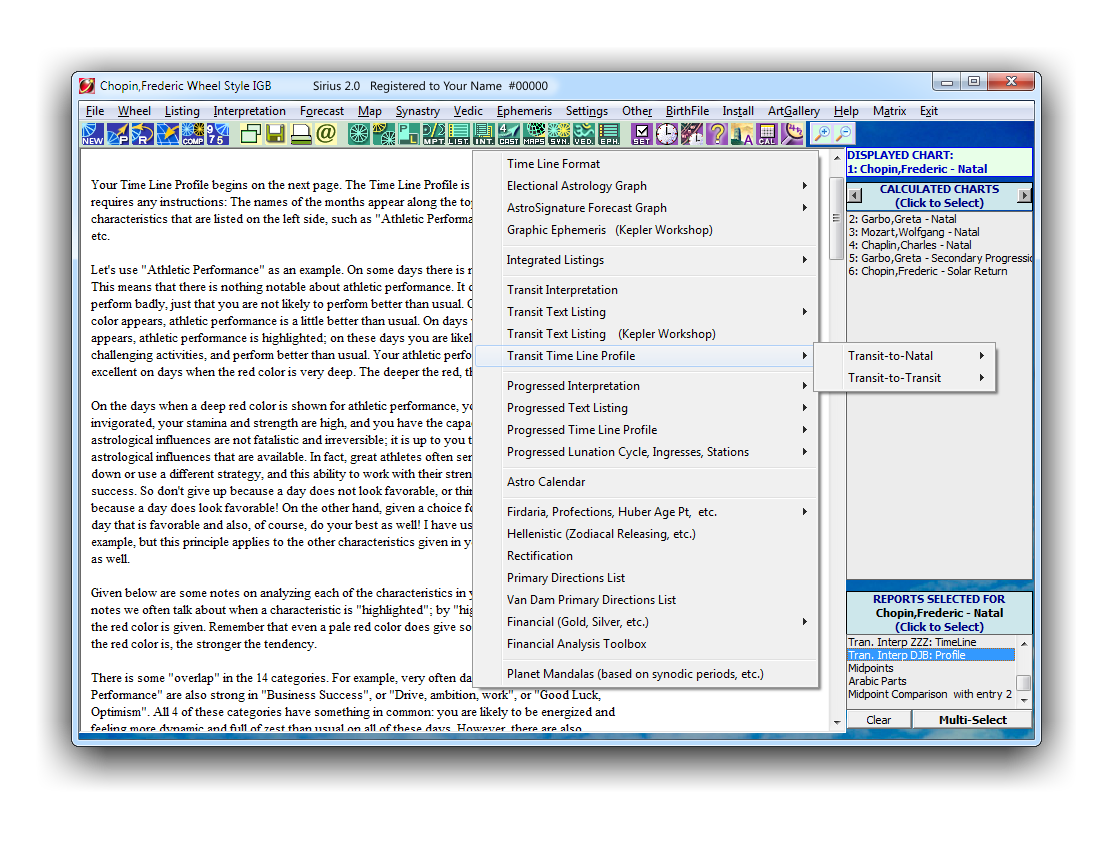The height and width of the screenshot is (856, 1112).
Task: Expand the Transit-to-Transit submenu
Action: click(x=904, y=377)
